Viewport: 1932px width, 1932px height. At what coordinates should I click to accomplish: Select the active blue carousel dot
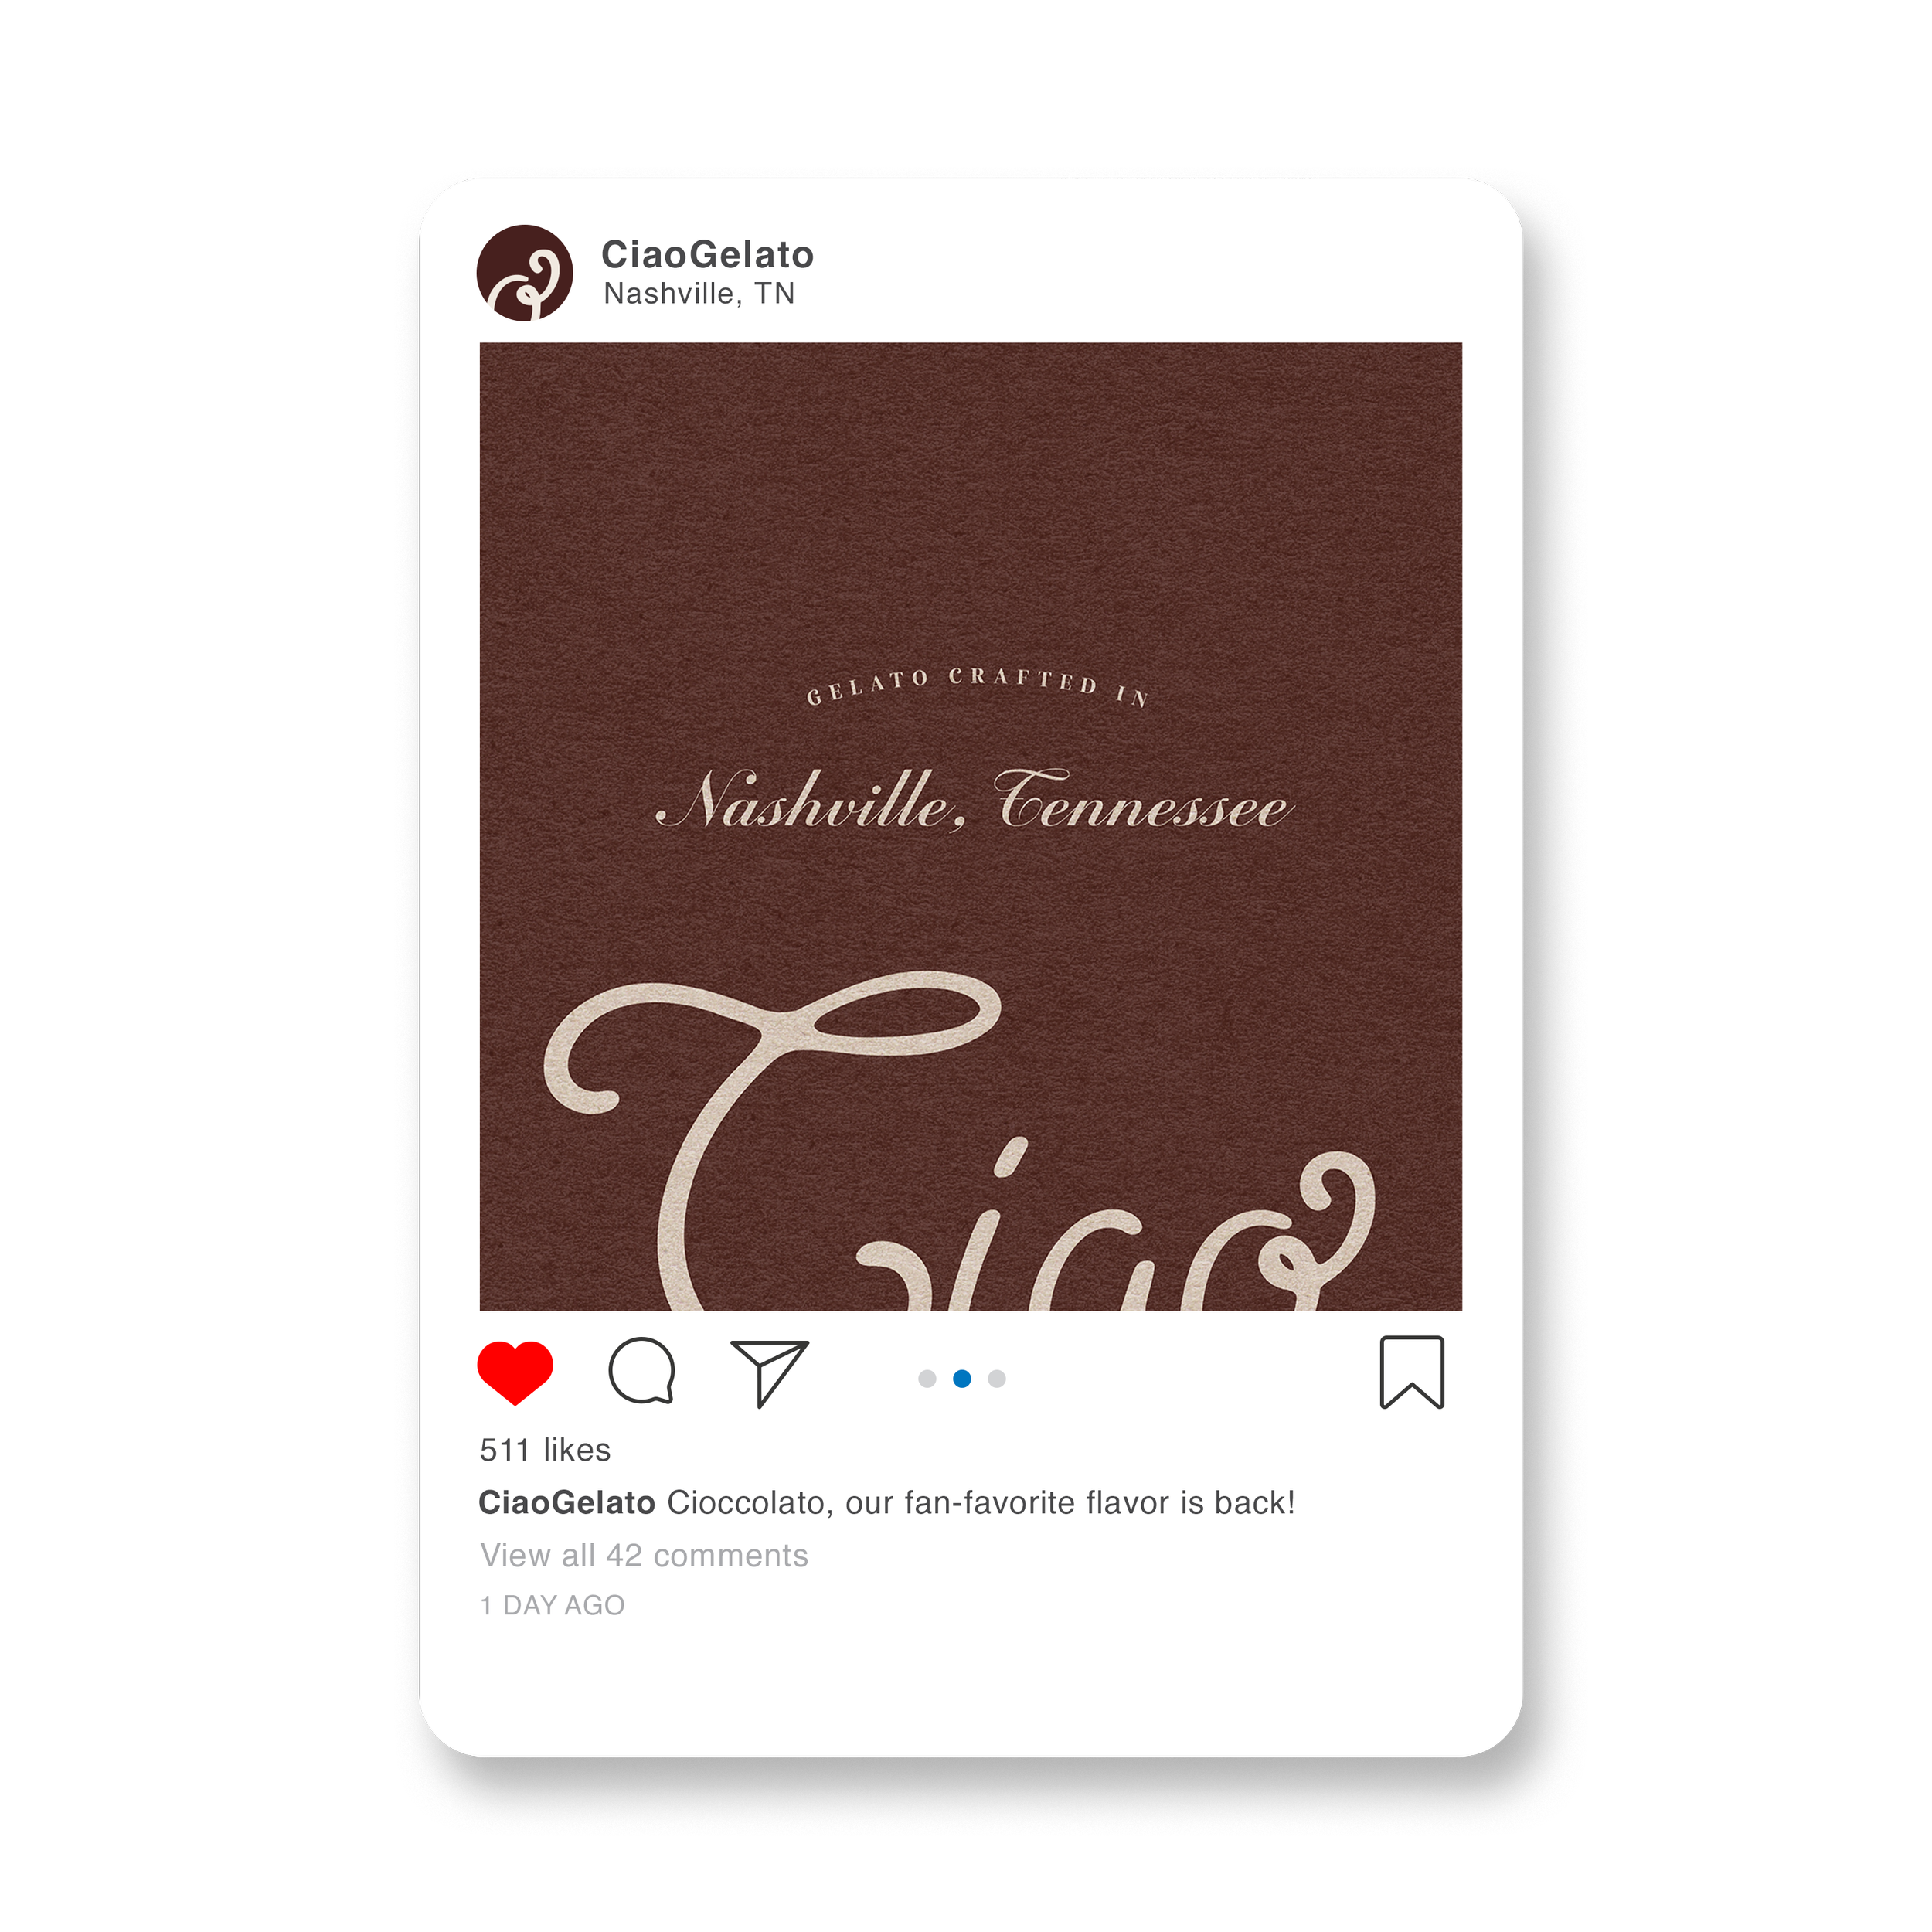pos(962,1379)
